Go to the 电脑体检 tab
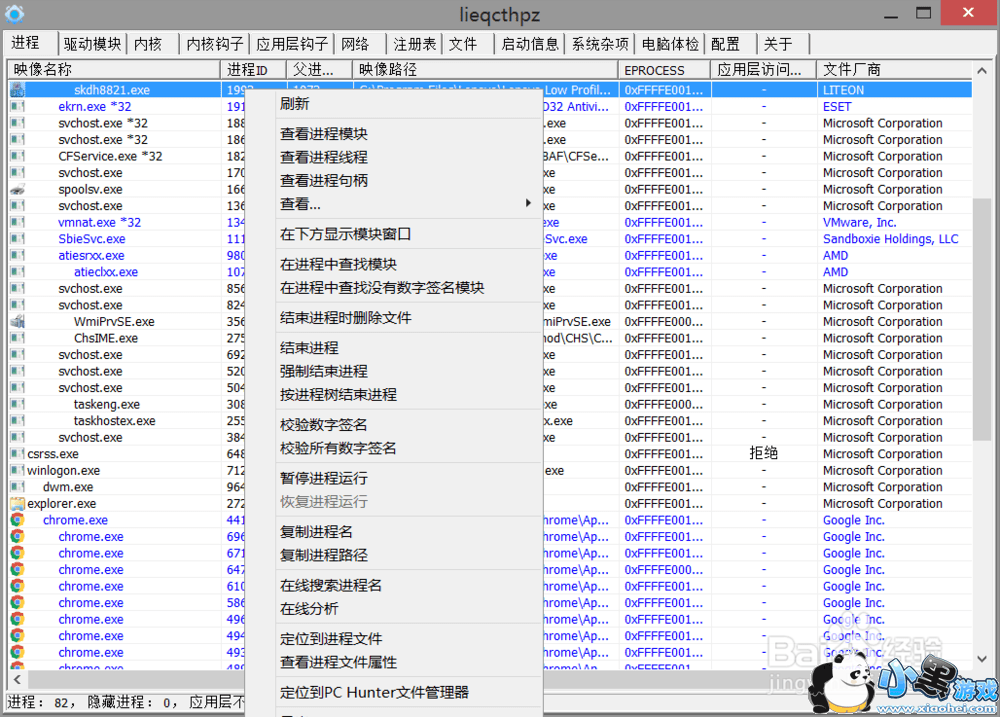Screen dimensions: 1000x717 [670, 44]
